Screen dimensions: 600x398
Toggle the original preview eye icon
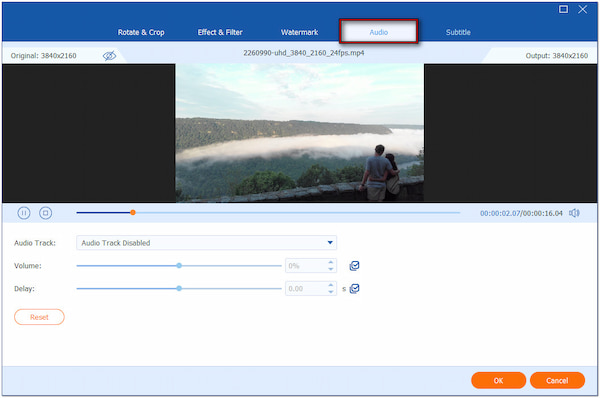(109, 56)
